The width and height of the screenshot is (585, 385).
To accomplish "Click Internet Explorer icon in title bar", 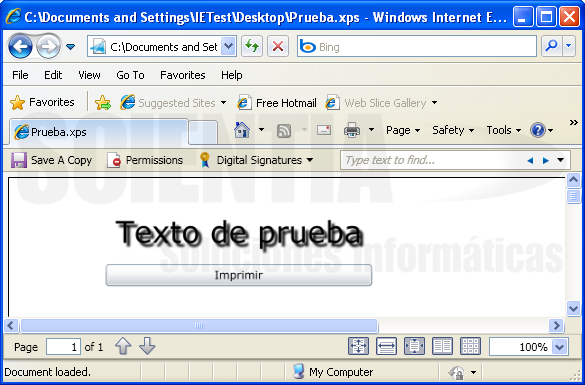I will point(13,16).
